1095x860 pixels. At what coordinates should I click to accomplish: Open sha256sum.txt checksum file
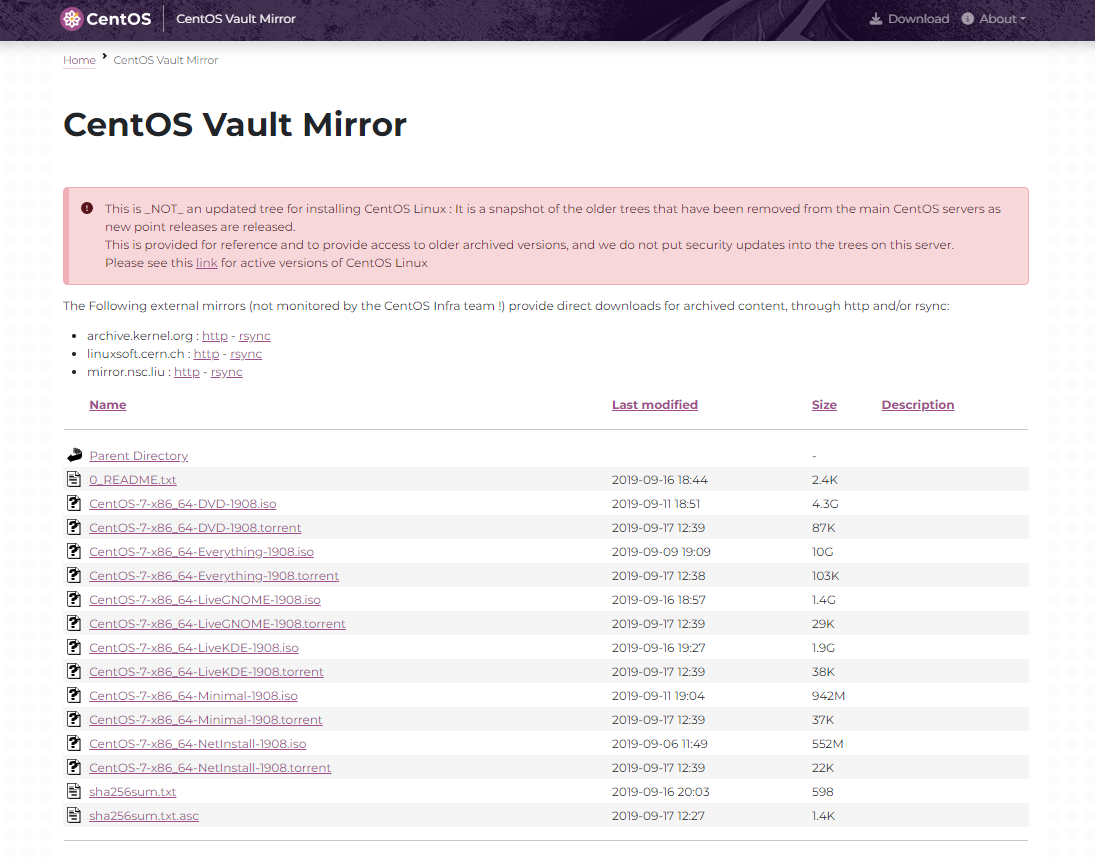(x=133, y=792)
